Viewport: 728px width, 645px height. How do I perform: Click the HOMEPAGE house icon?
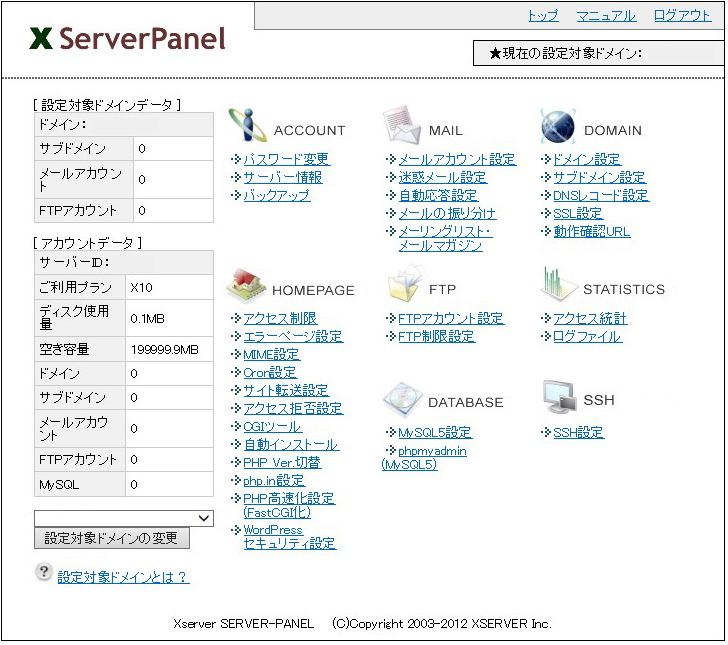click(x=246, y=286)
